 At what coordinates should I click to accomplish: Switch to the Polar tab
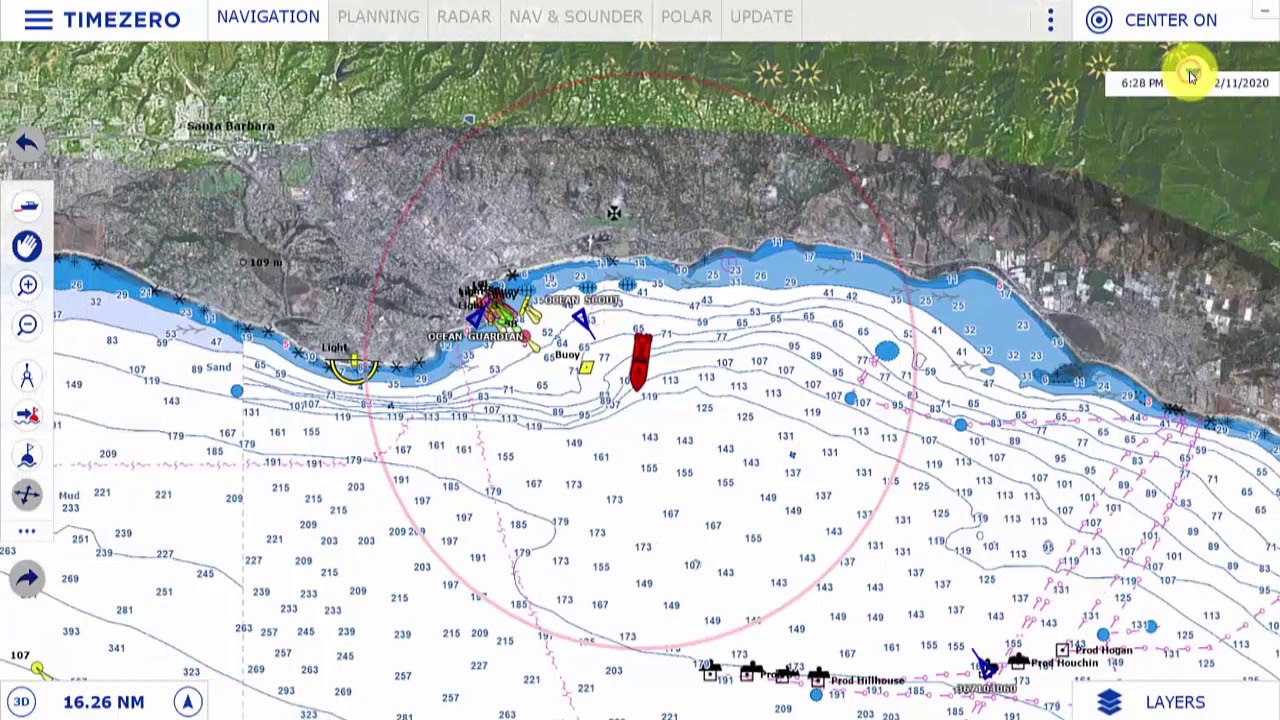click(686, 17)
